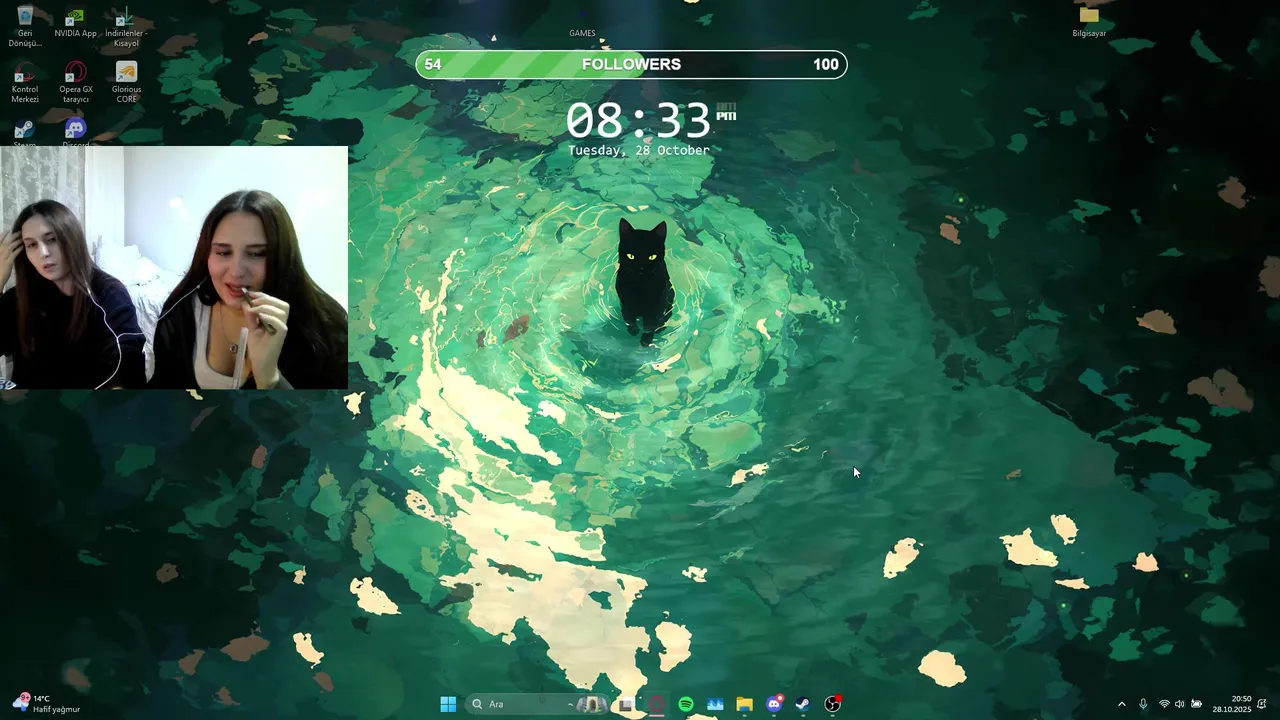Expand the hidden system tray icons
Screen dimensions: 1280x720
1121,704
